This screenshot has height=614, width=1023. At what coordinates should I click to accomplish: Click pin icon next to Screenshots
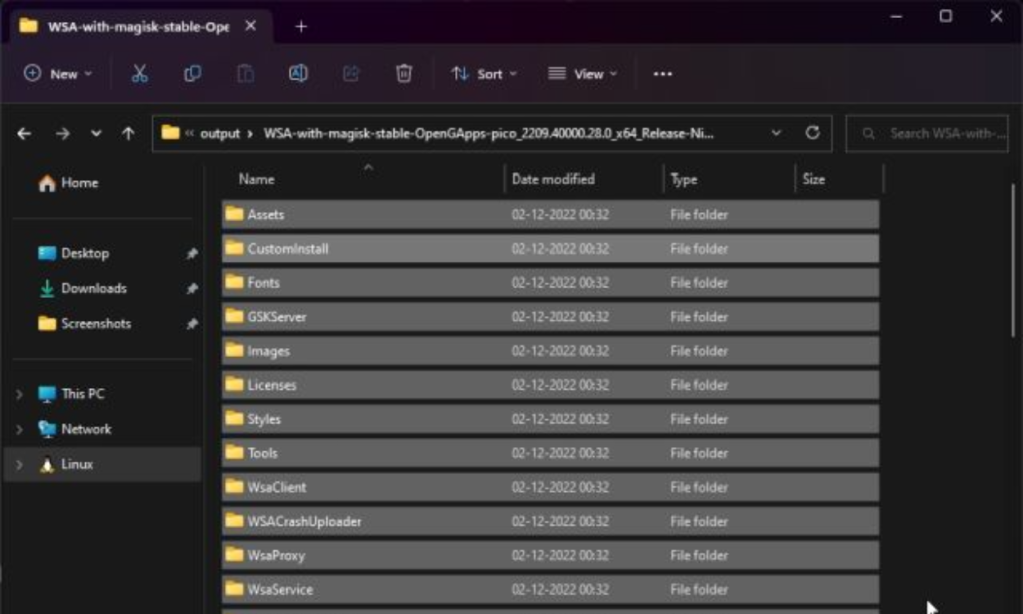[x=192, y=324]
